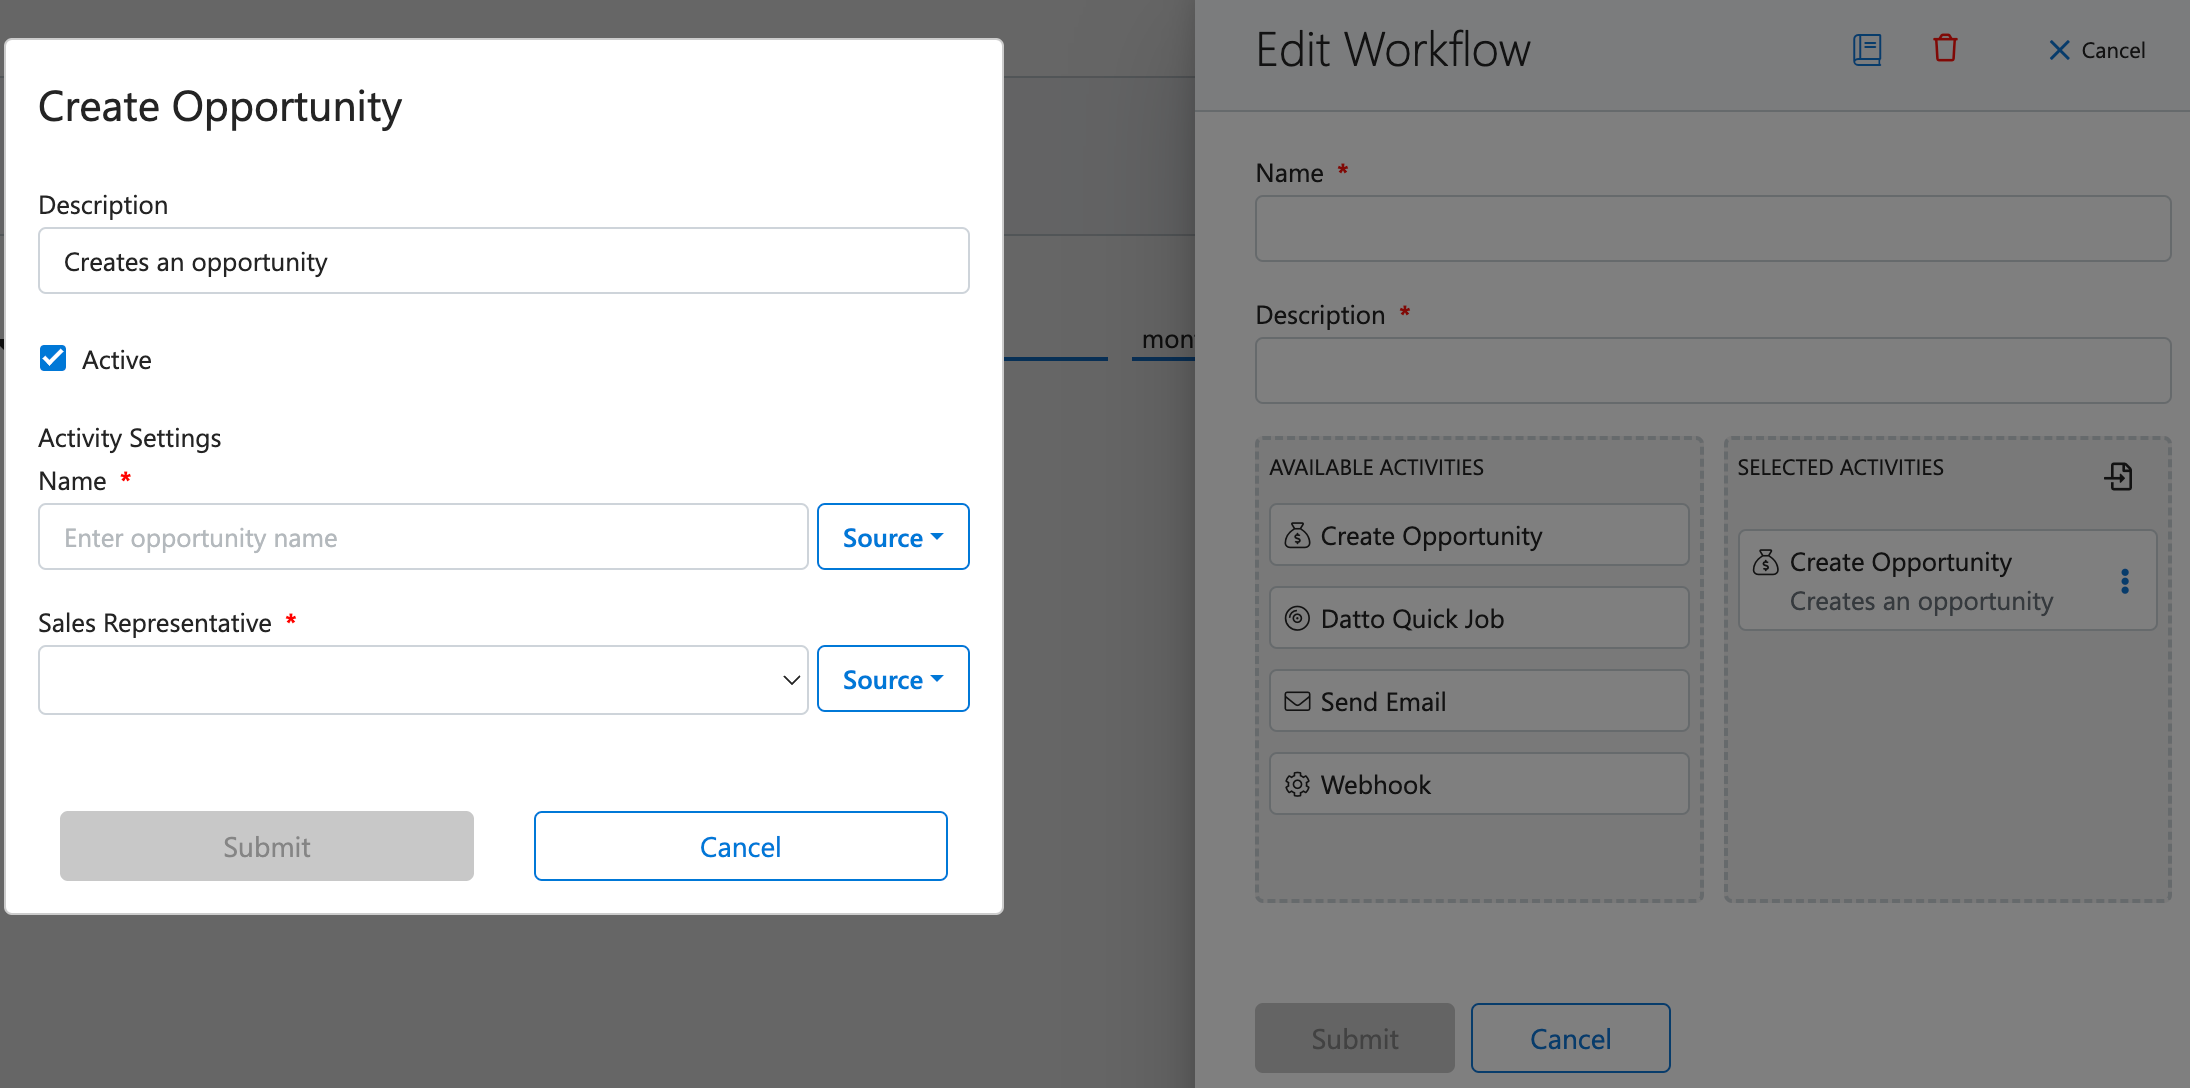Select Datto Quick Job activity
This screenshot has height=1088, width=2190.
coord(1479,618)
